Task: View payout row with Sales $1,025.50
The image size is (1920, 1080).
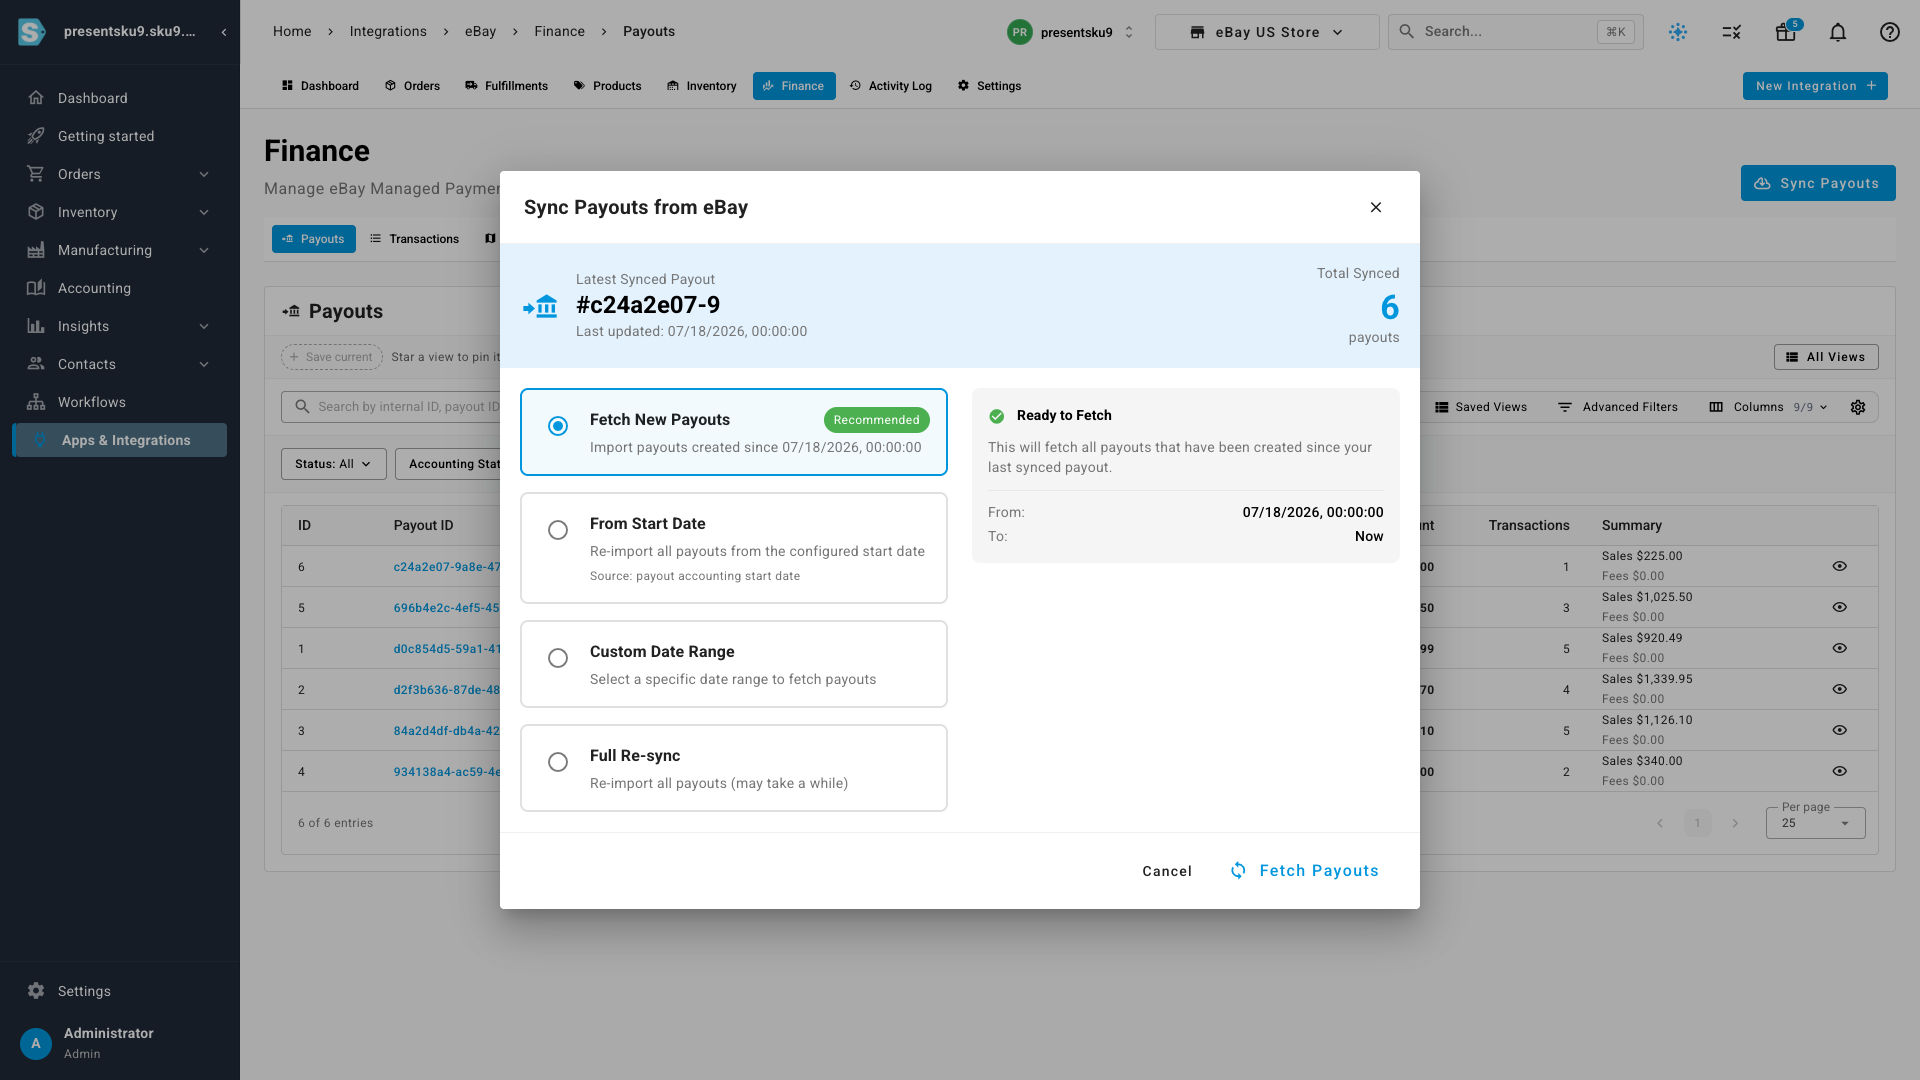Action: [x=1839, y=607]
